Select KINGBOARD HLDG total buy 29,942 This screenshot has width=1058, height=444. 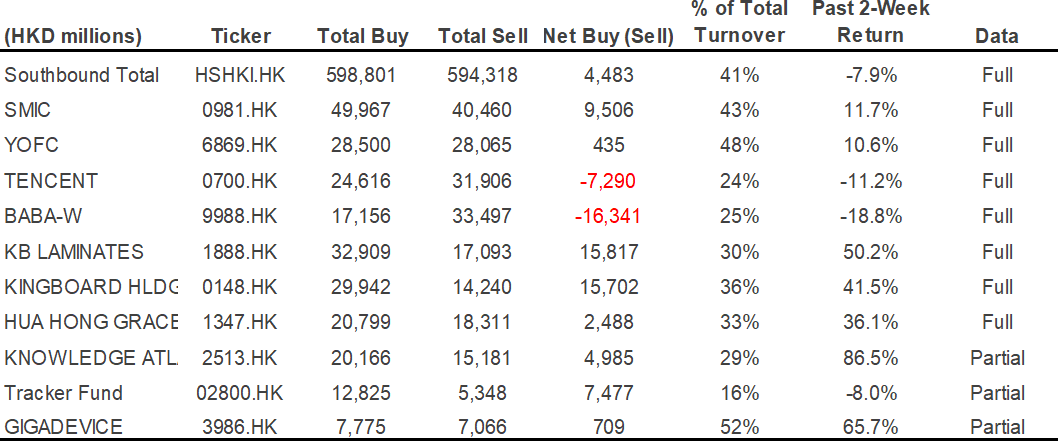(363, 287)
